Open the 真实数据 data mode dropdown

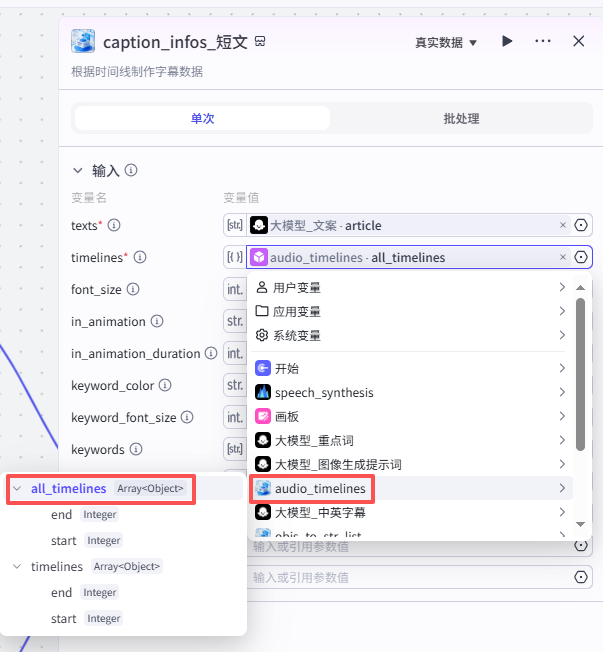(x=446, y=42)
